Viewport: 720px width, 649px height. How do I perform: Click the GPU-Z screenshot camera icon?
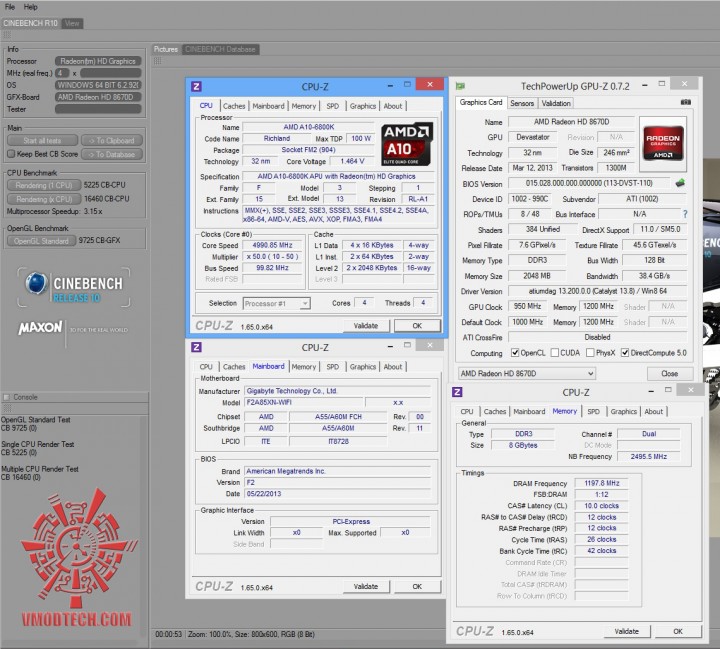coord(686,102)
